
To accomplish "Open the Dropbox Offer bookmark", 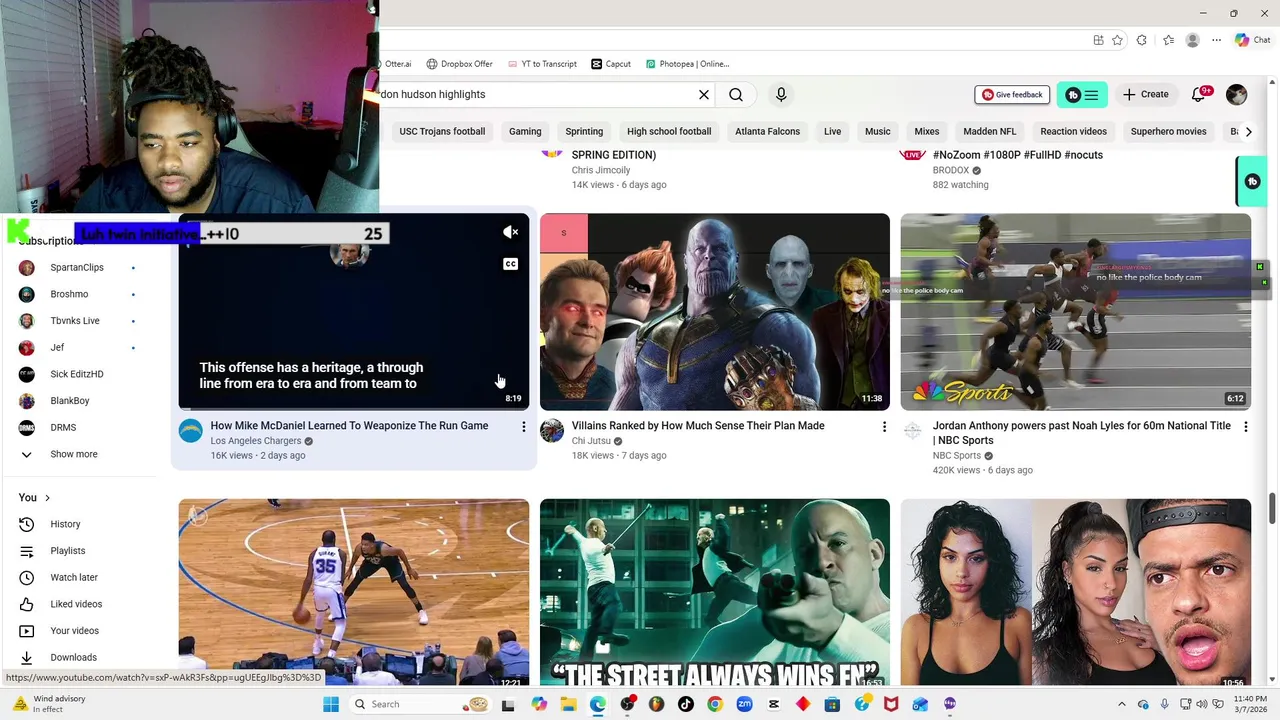I will point(459,64).
